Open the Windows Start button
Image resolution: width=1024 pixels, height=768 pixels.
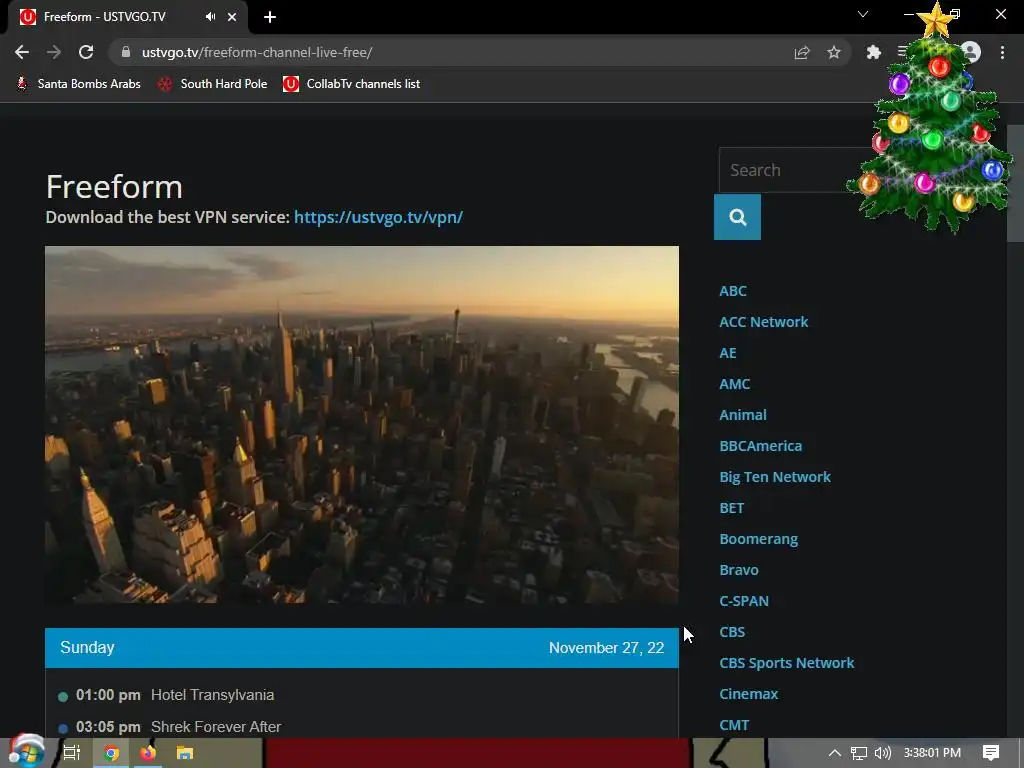pos(26,752)
